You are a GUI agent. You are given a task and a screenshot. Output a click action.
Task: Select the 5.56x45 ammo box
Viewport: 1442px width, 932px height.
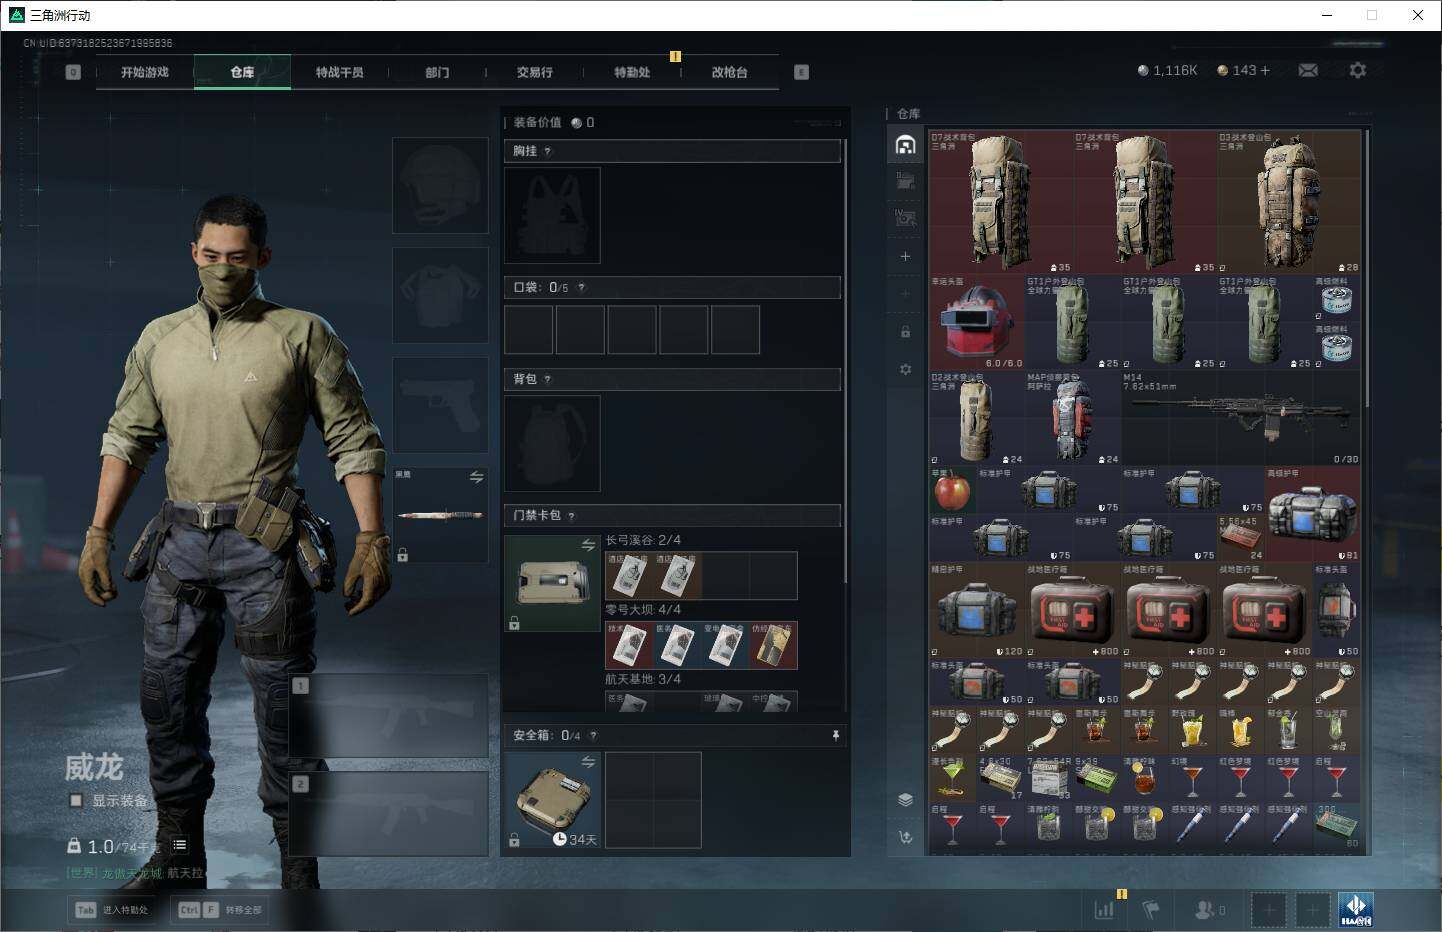(x=1241, y=539)
